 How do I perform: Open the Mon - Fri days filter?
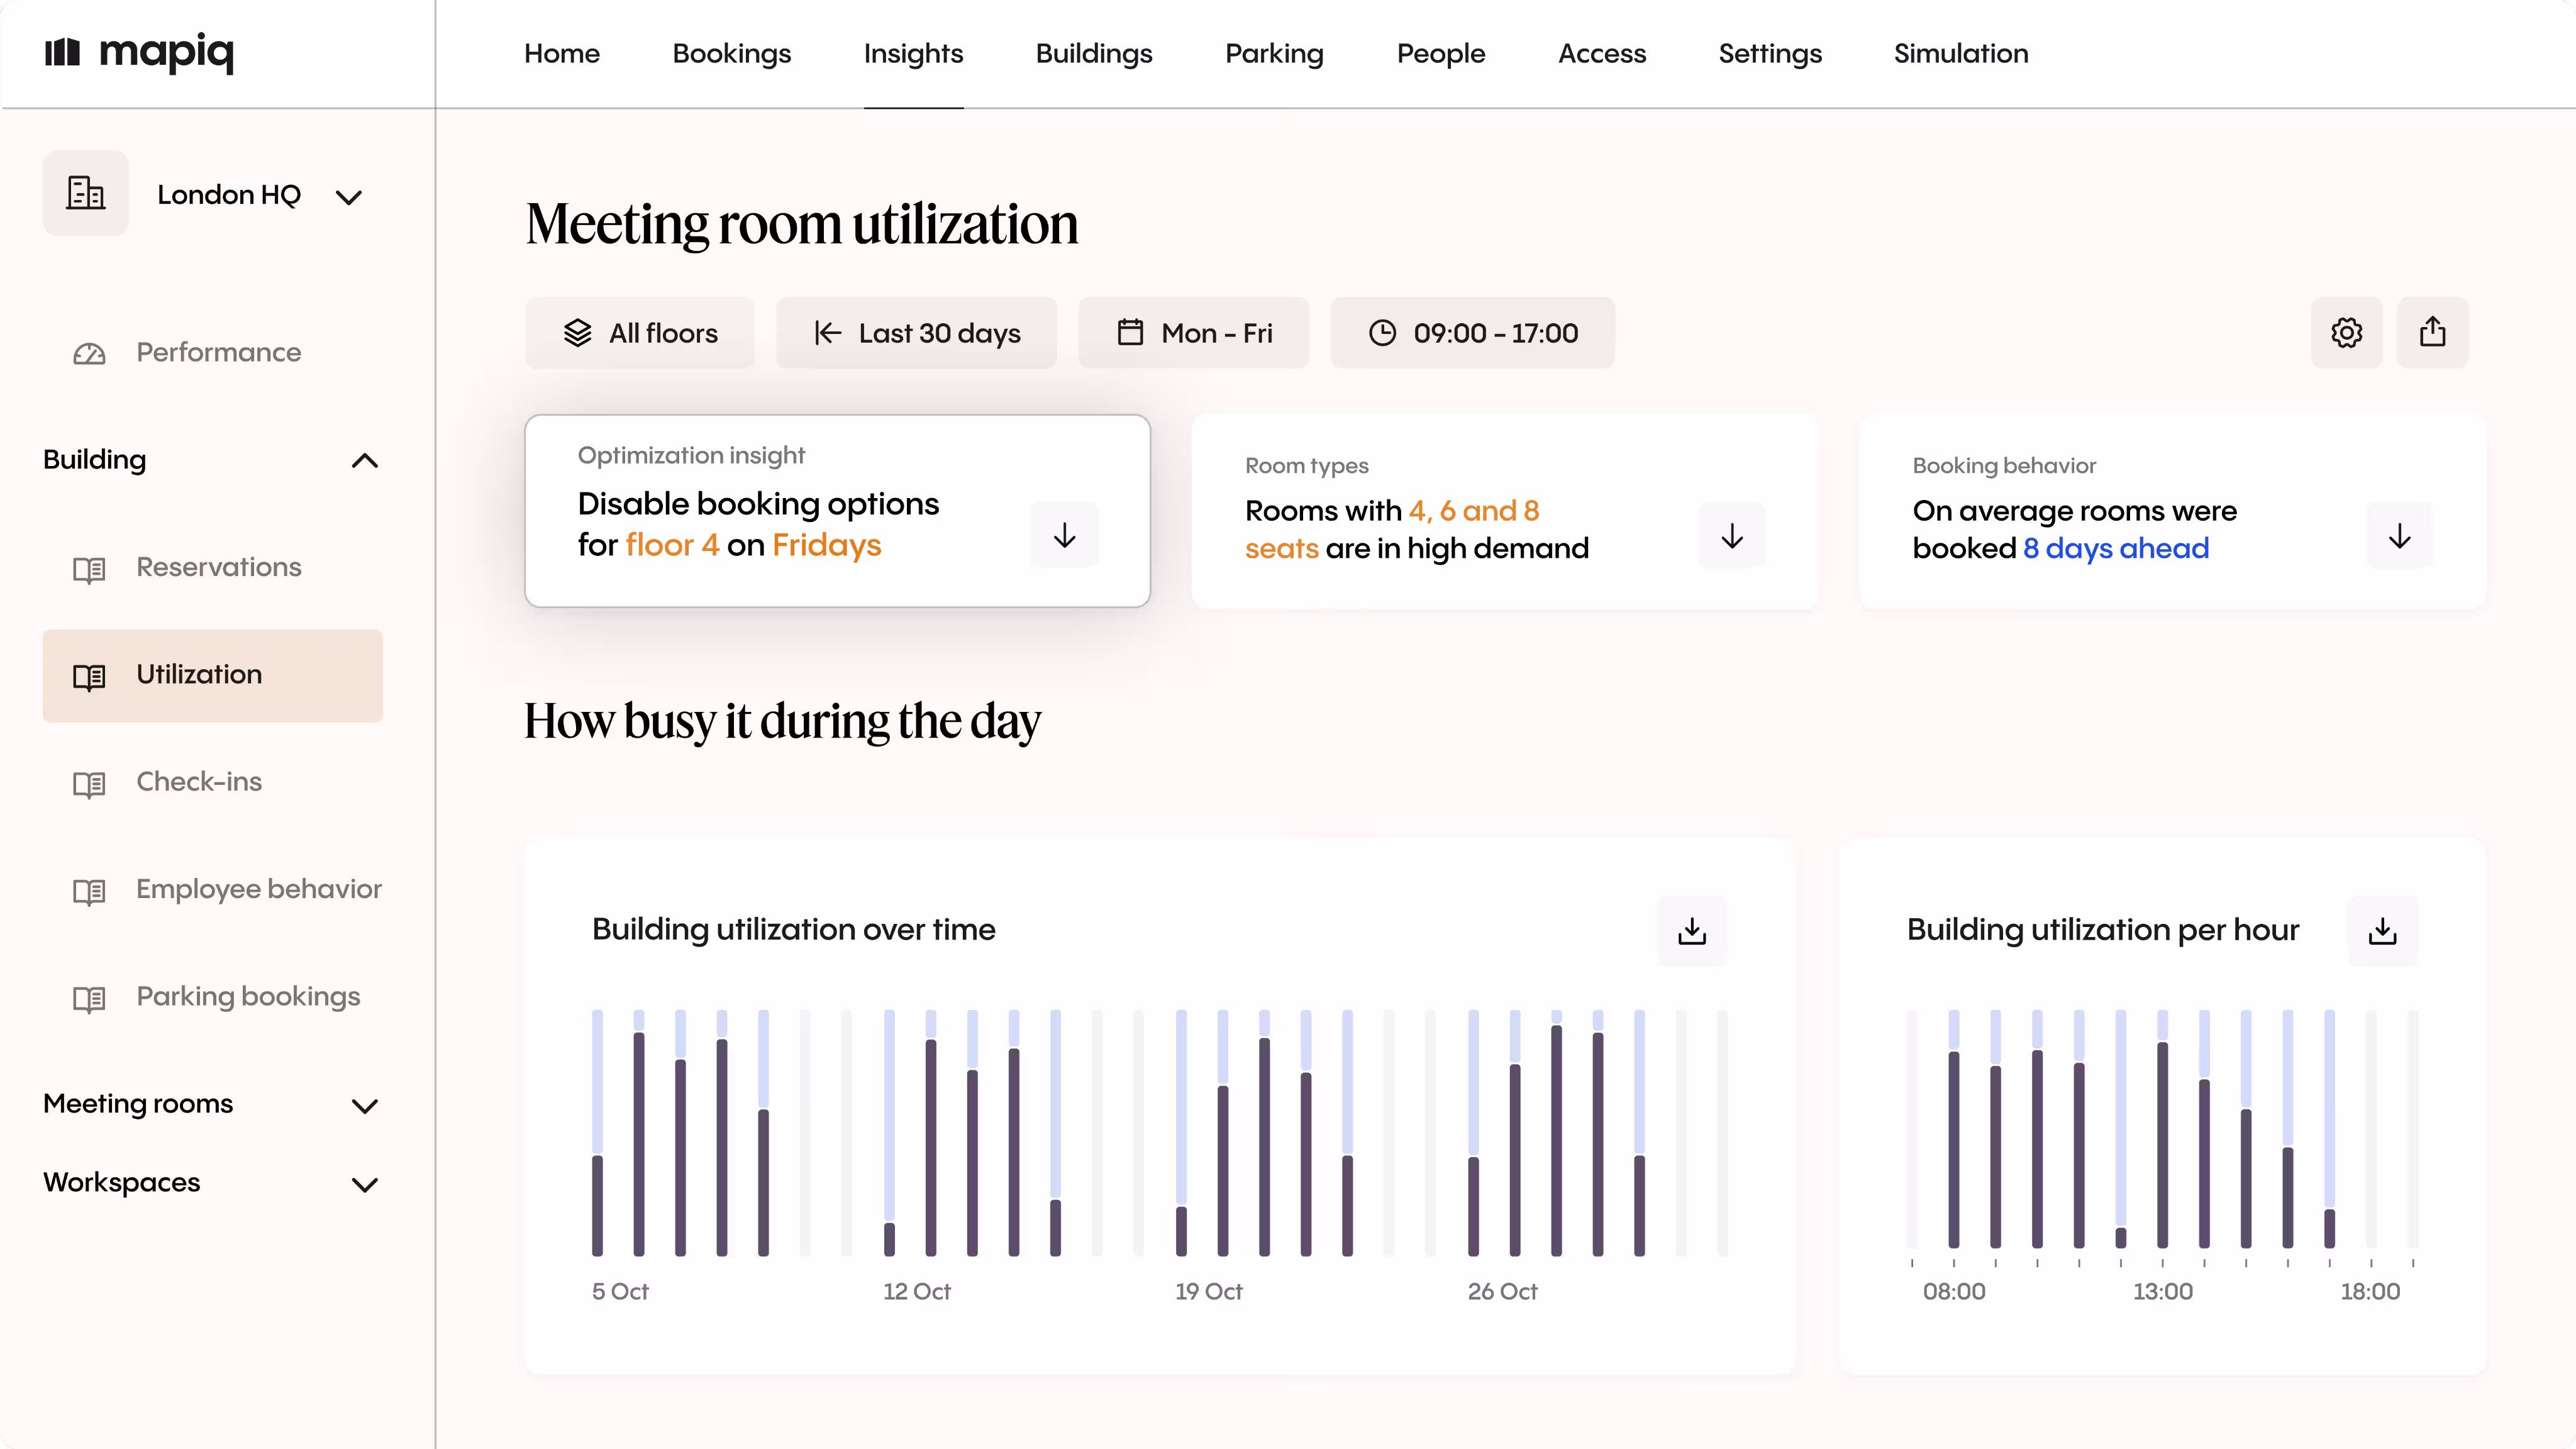pos(1193,333)
